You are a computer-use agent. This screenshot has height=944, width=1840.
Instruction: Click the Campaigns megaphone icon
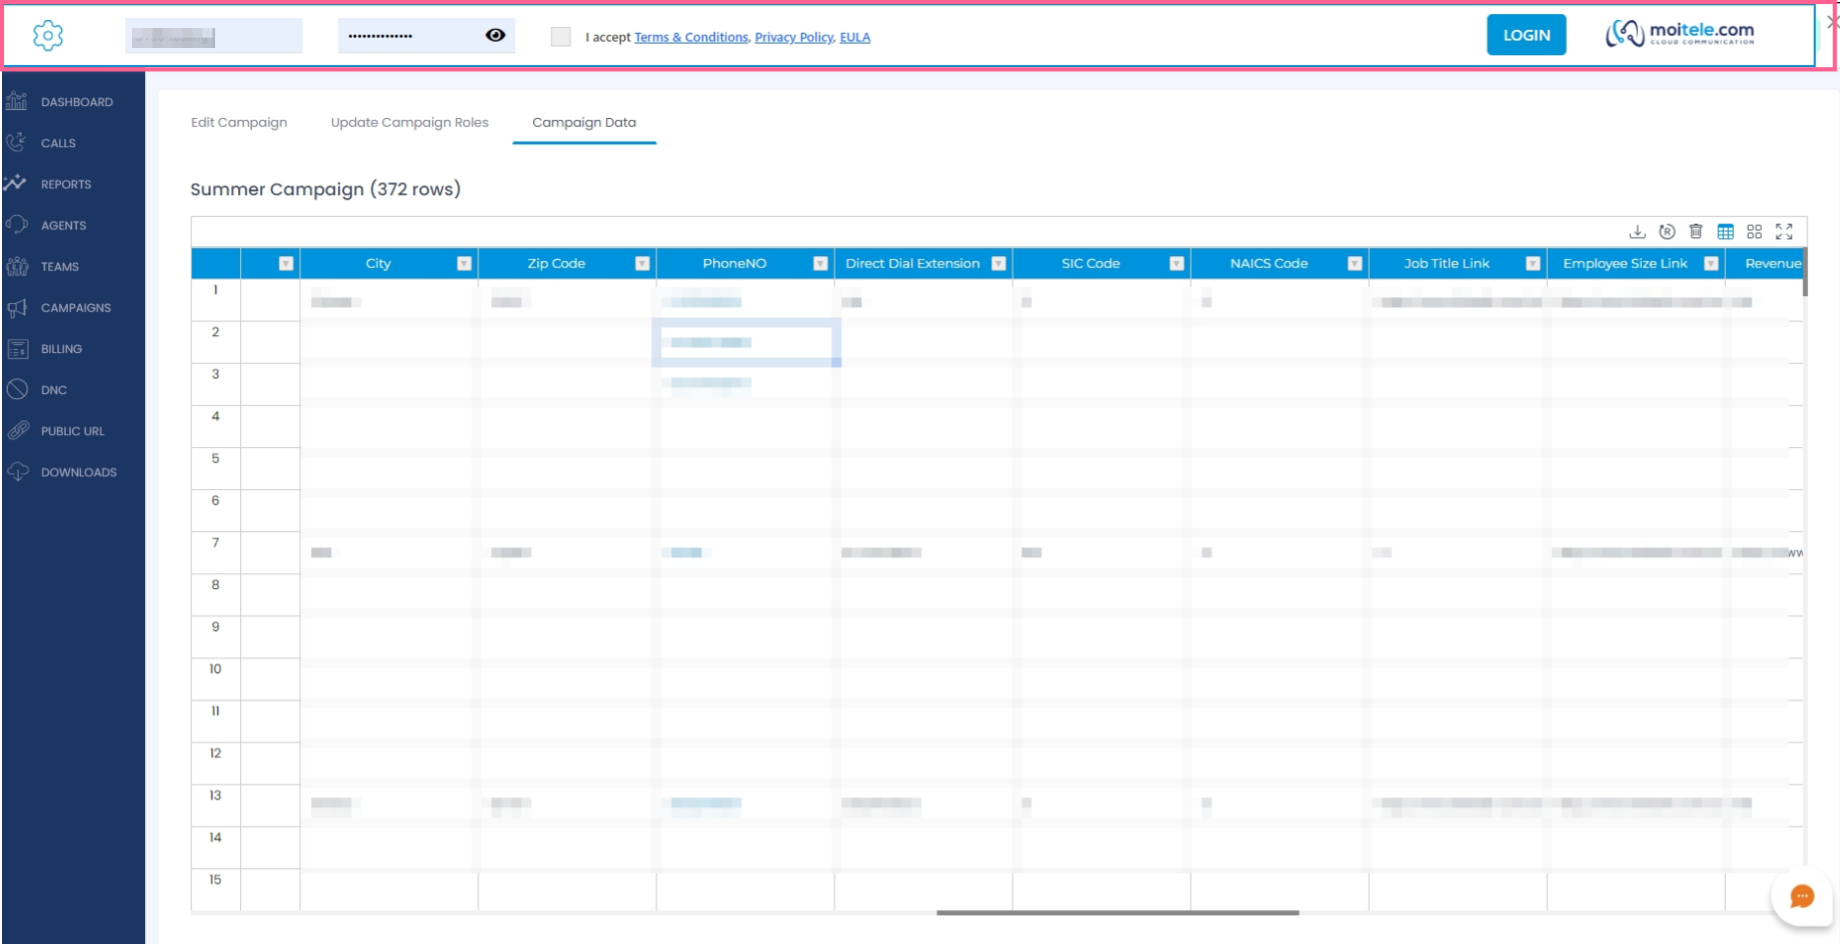tap(17, 307)
